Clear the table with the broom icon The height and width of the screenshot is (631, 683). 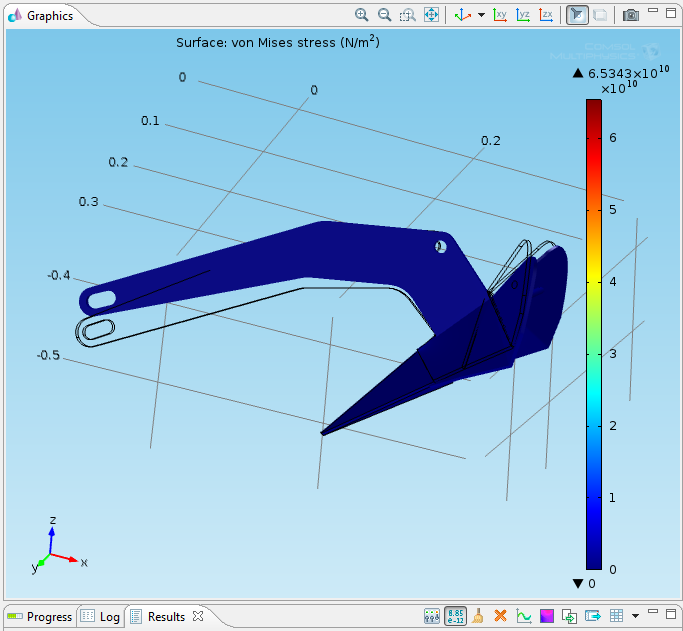point(478,616)
